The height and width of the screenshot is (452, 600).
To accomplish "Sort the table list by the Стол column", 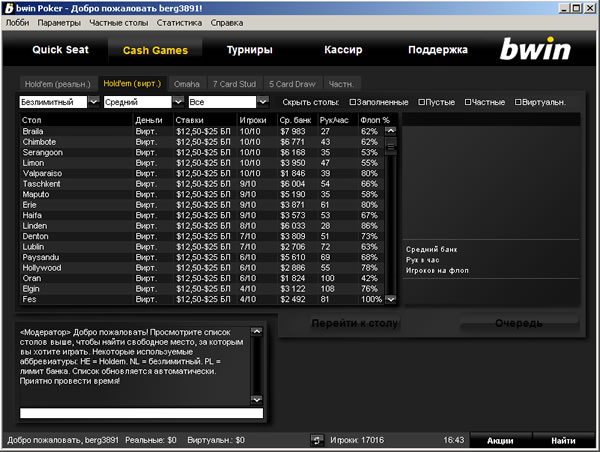I will (76, 120).
